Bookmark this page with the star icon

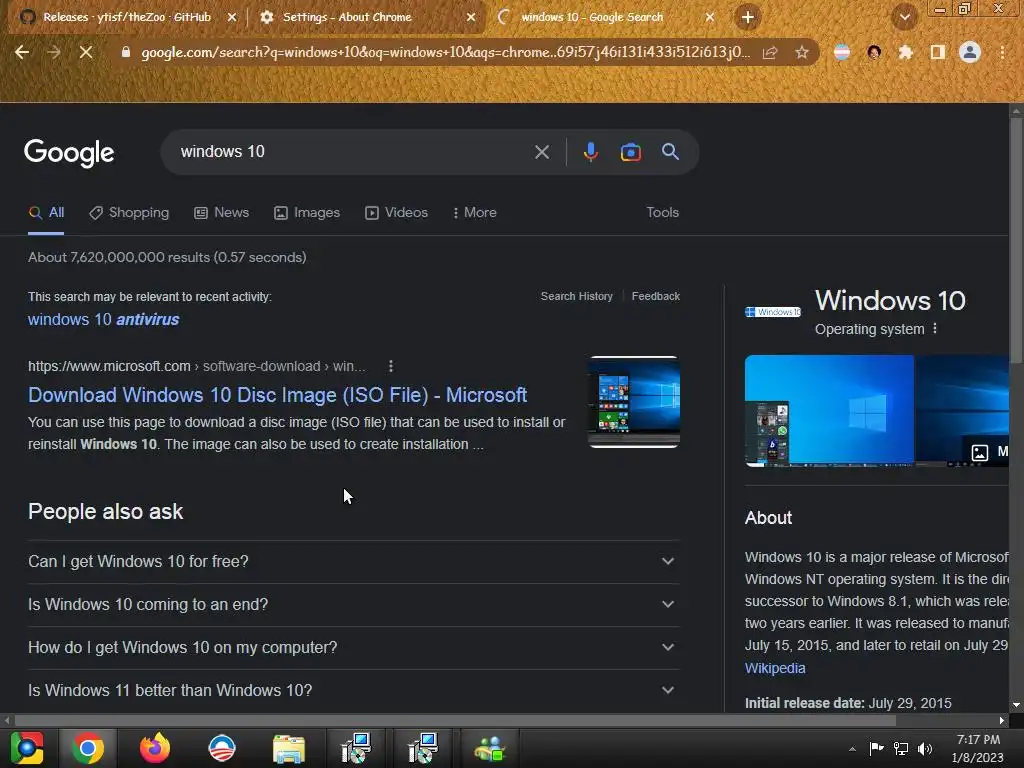802,53
